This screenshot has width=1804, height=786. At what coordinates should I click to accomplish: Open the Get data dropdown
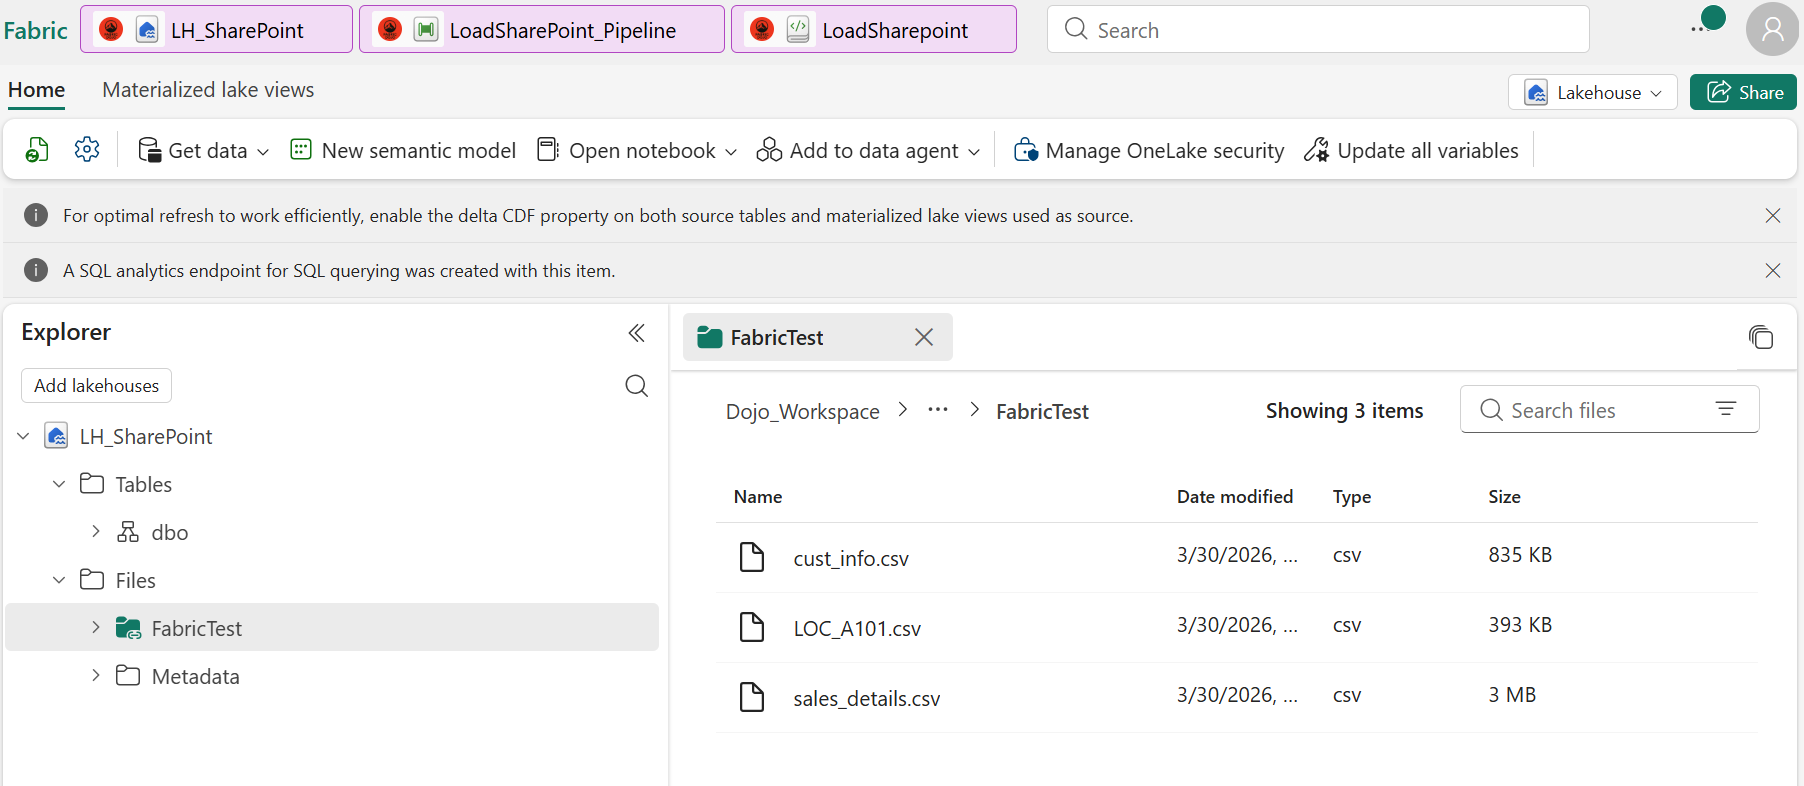[x=204, y=150]
